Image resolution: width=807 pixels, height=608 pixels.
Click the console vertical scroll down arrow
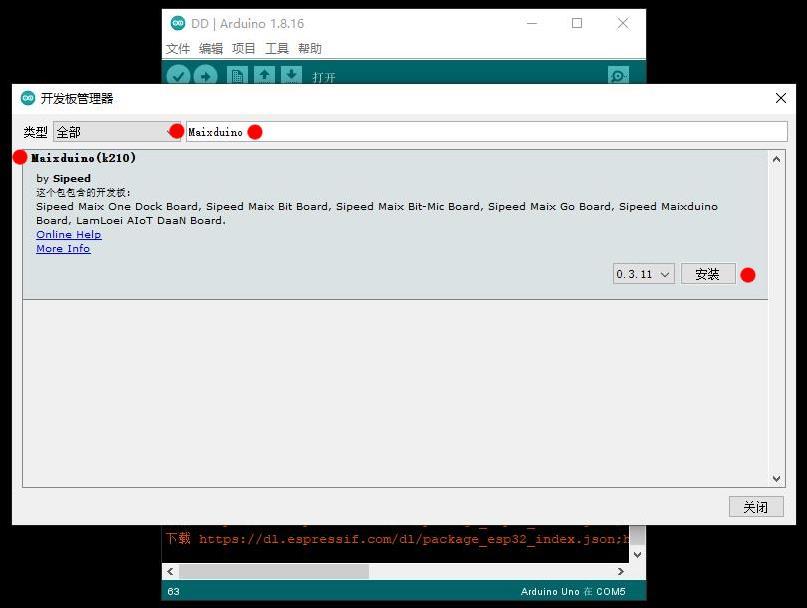point(637,554)
